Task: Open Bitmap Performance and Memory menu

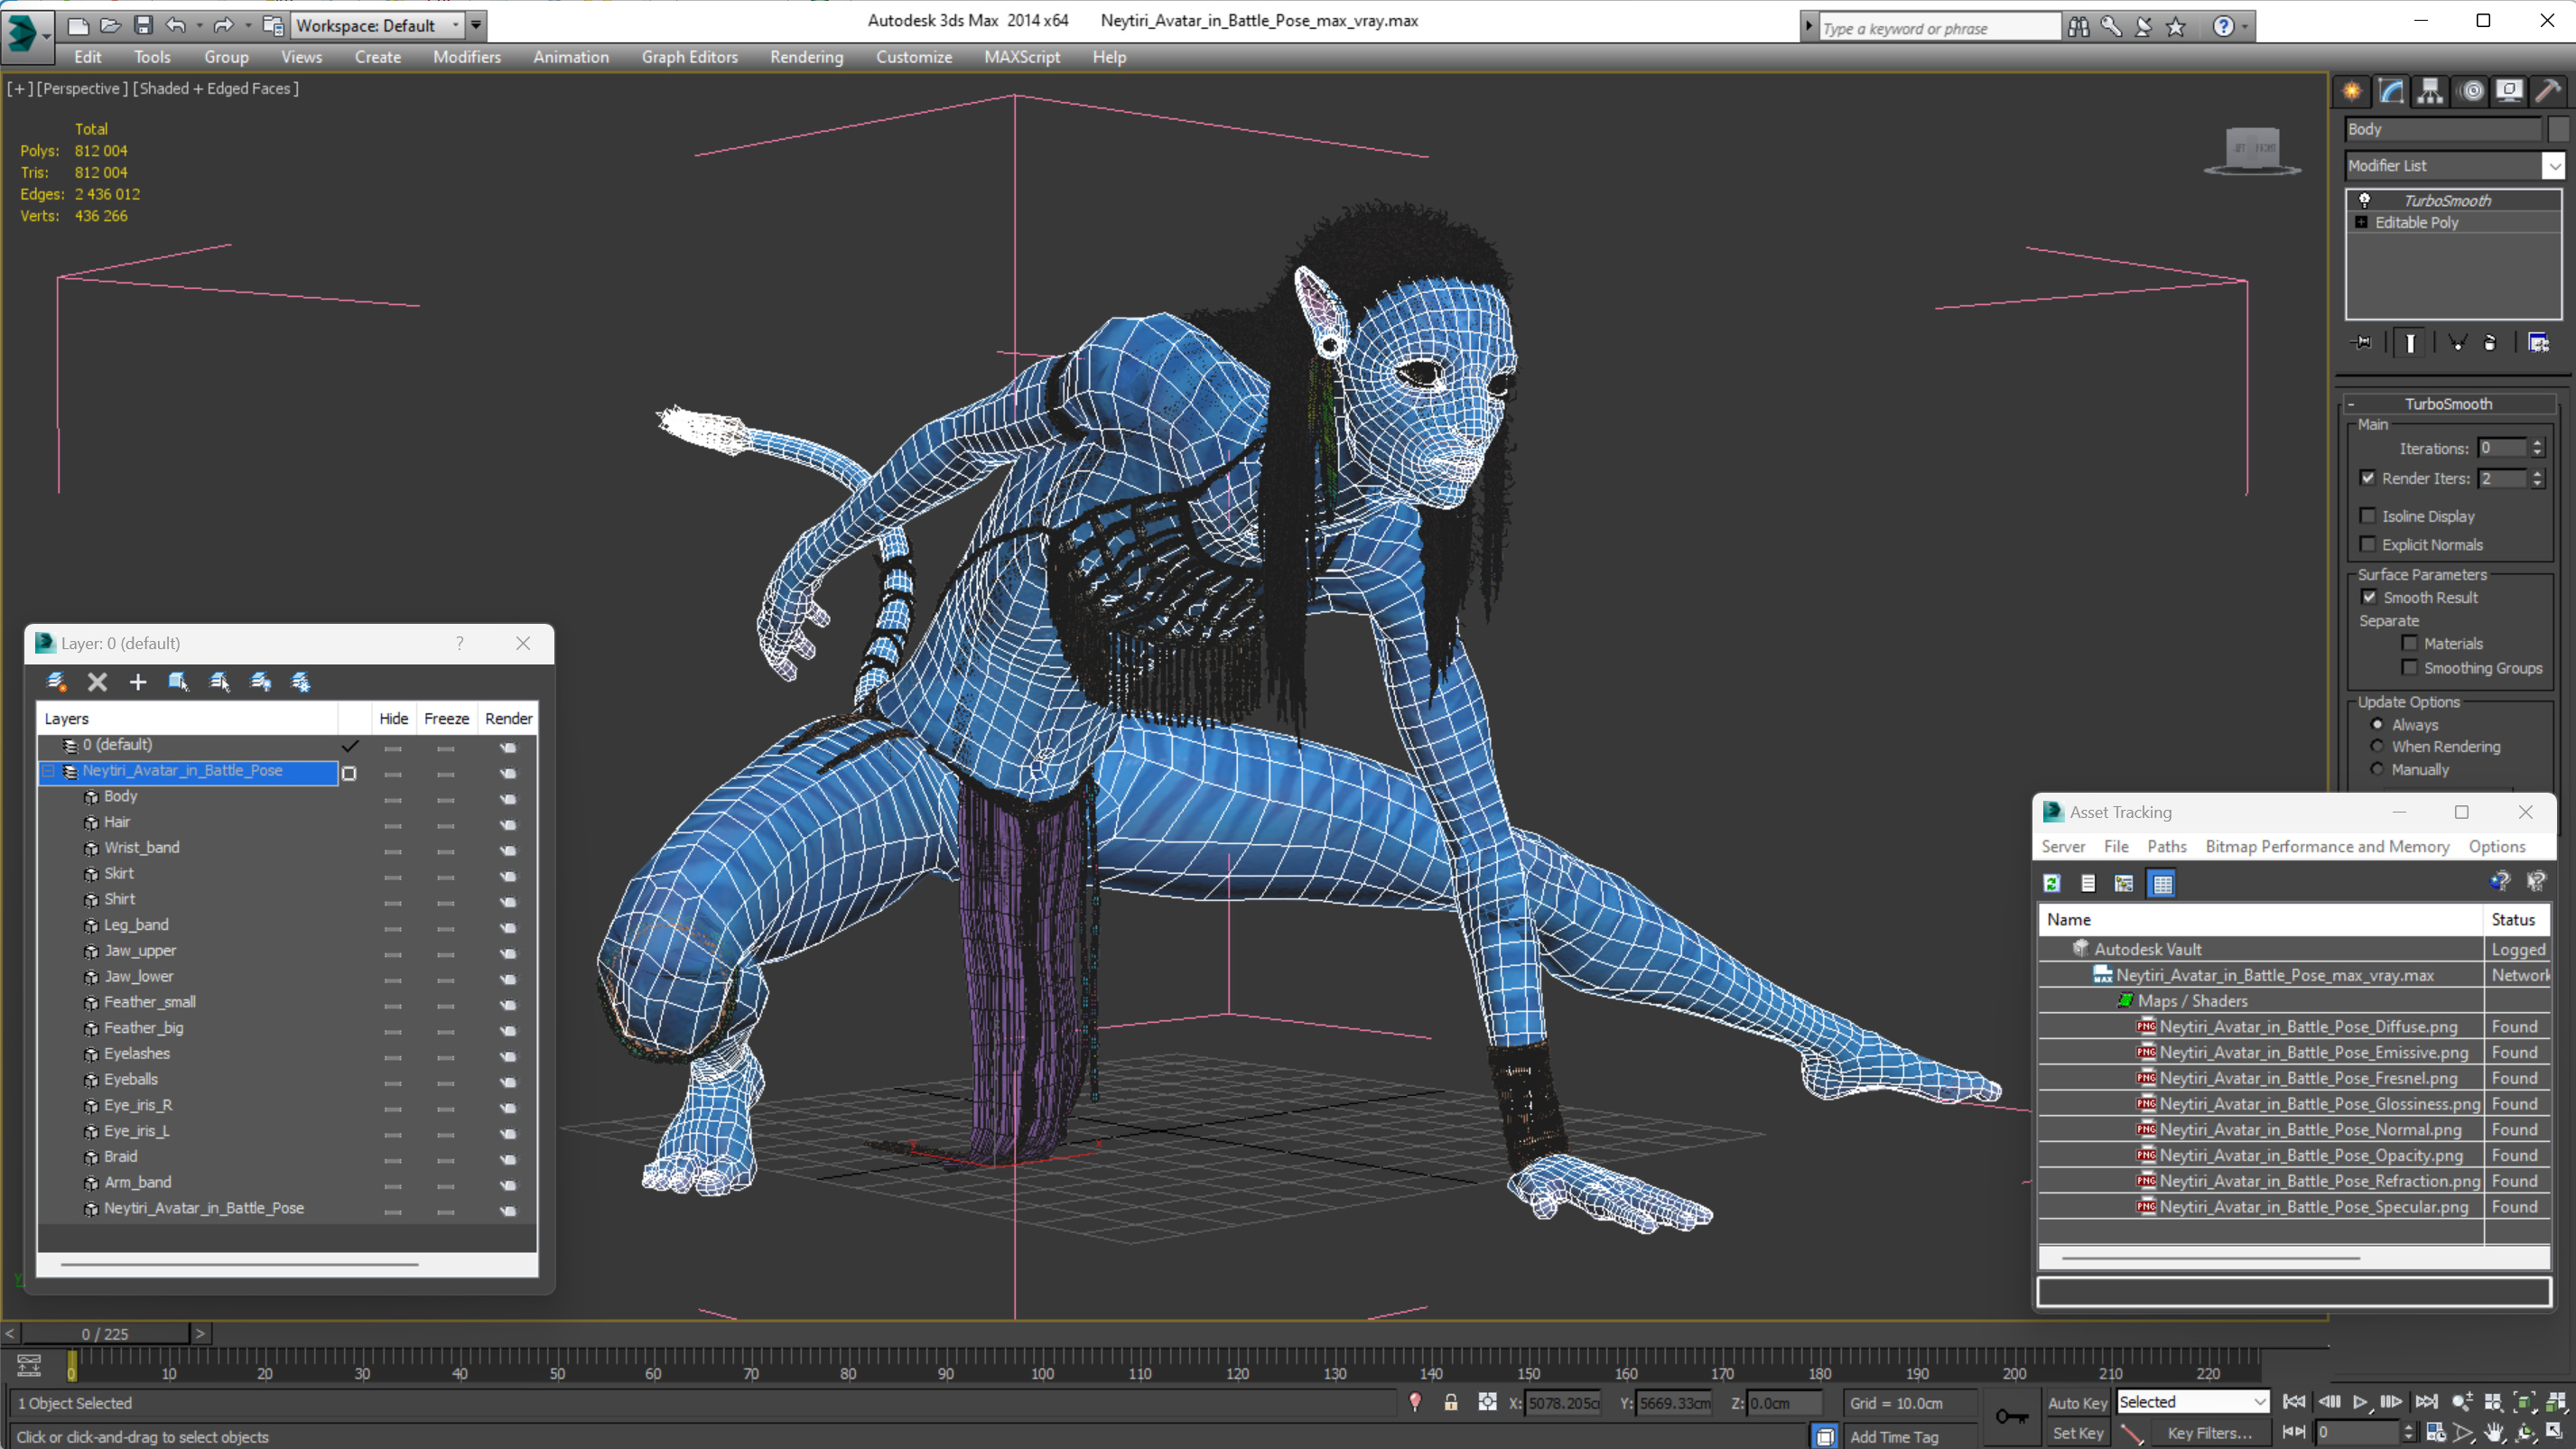Action: click(2327, 846)
